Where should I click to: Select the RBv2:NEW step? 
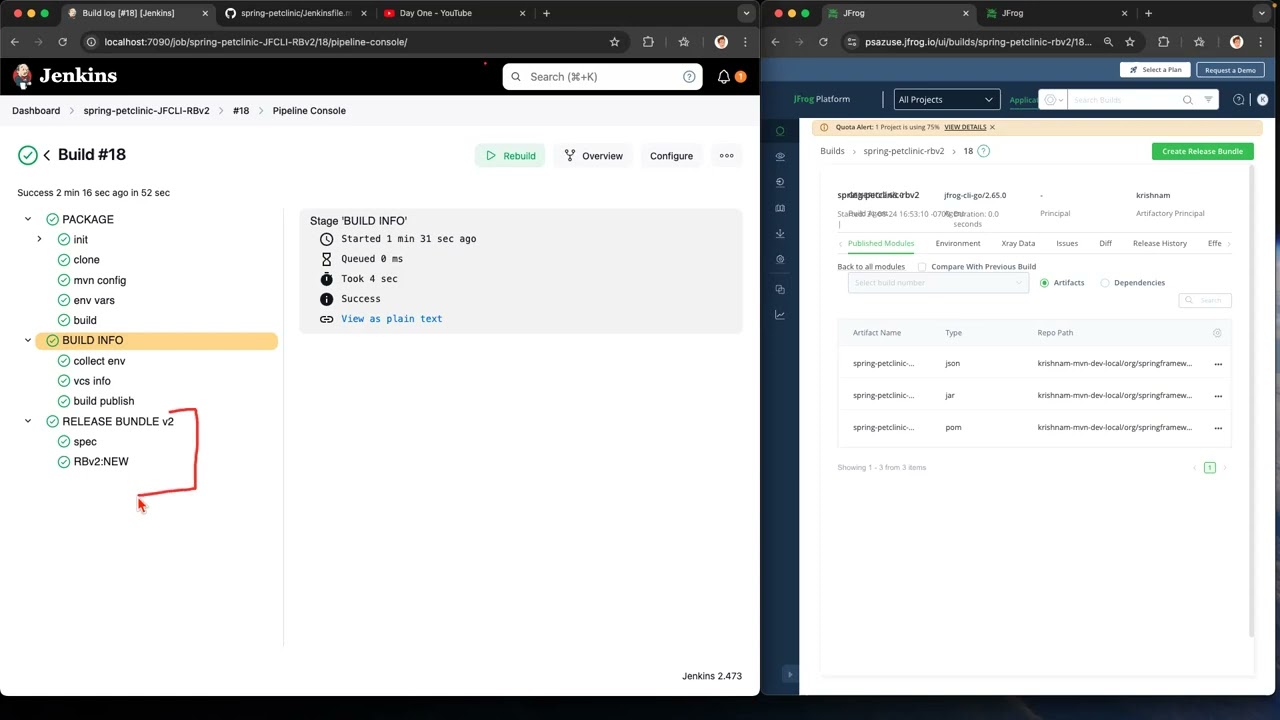[100, 462]
